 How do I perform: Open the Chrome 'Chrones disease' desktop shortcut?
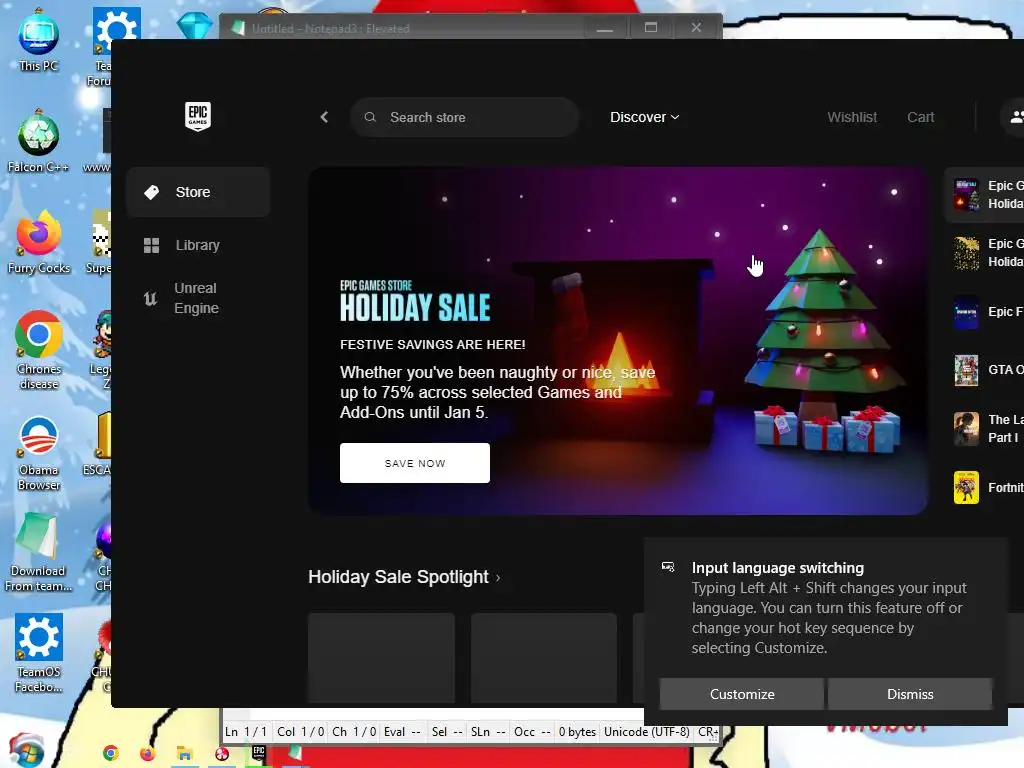39,351
